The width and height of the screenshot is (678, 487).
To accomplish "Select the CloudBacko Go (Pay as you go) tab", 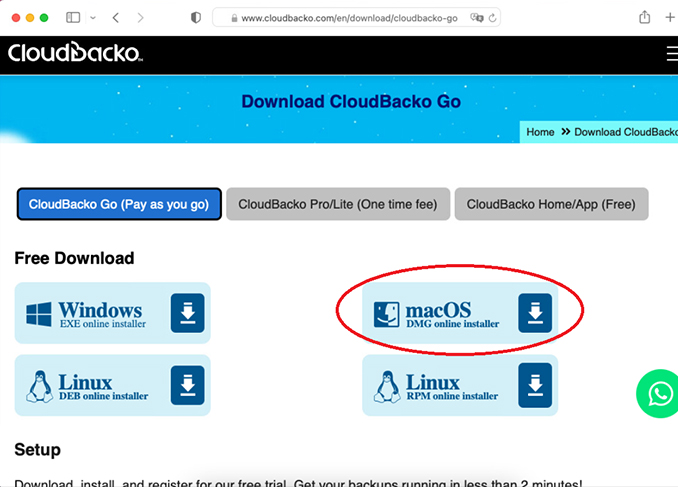I will (119, 204).
